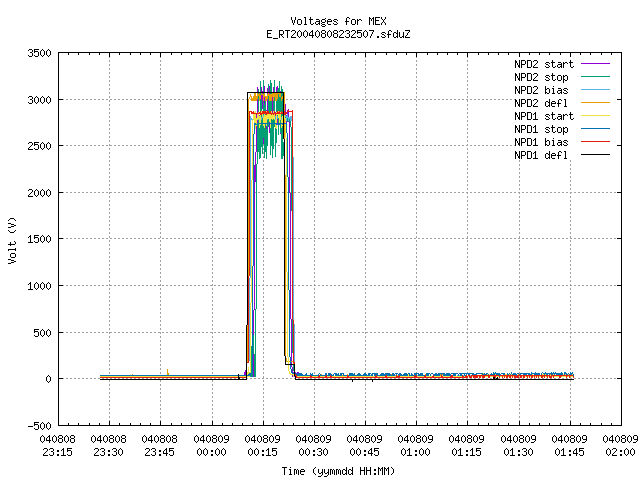
Task: Click the purple NPD2 start legend line
Action: click(595, 64)
